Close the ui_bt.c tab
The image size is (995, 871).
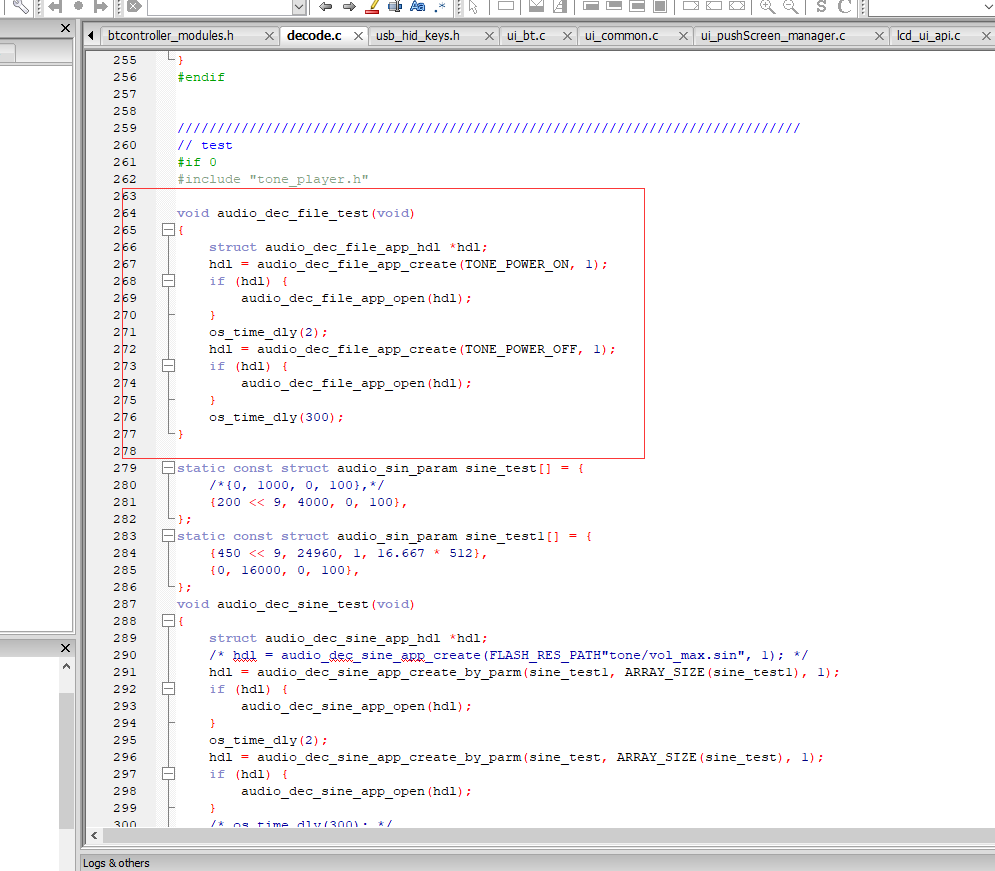click(567, 36)
